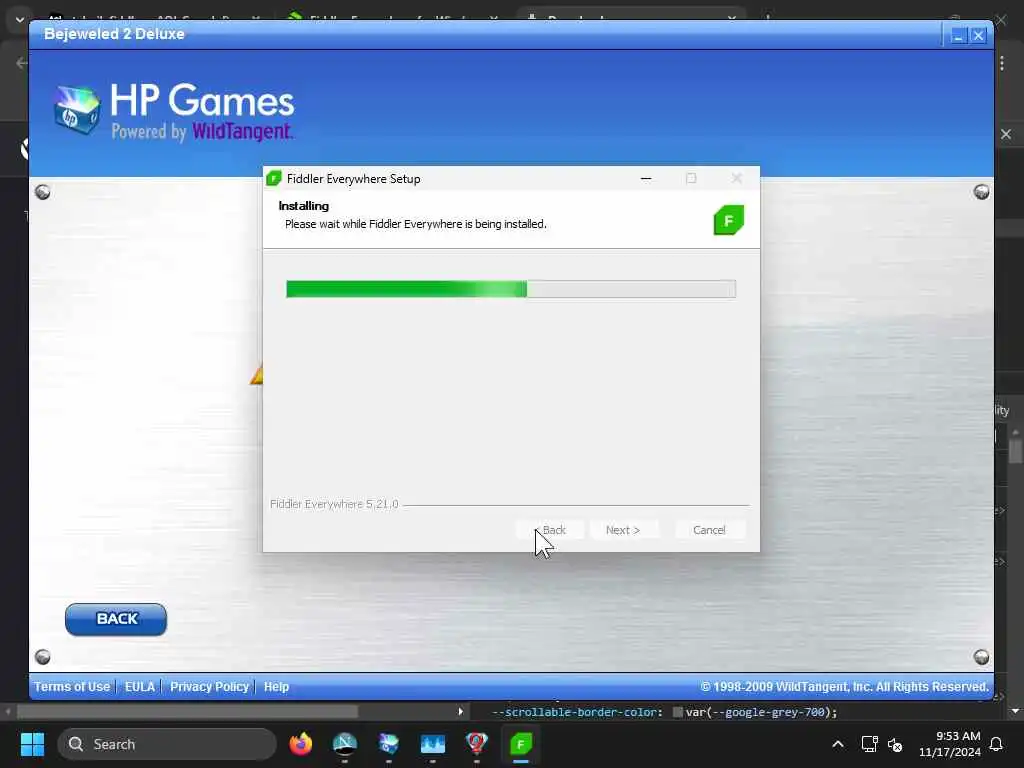1024x768 pixels.
Task: Click the Installing heading in the setup
Action: click(x=304, y=206)
